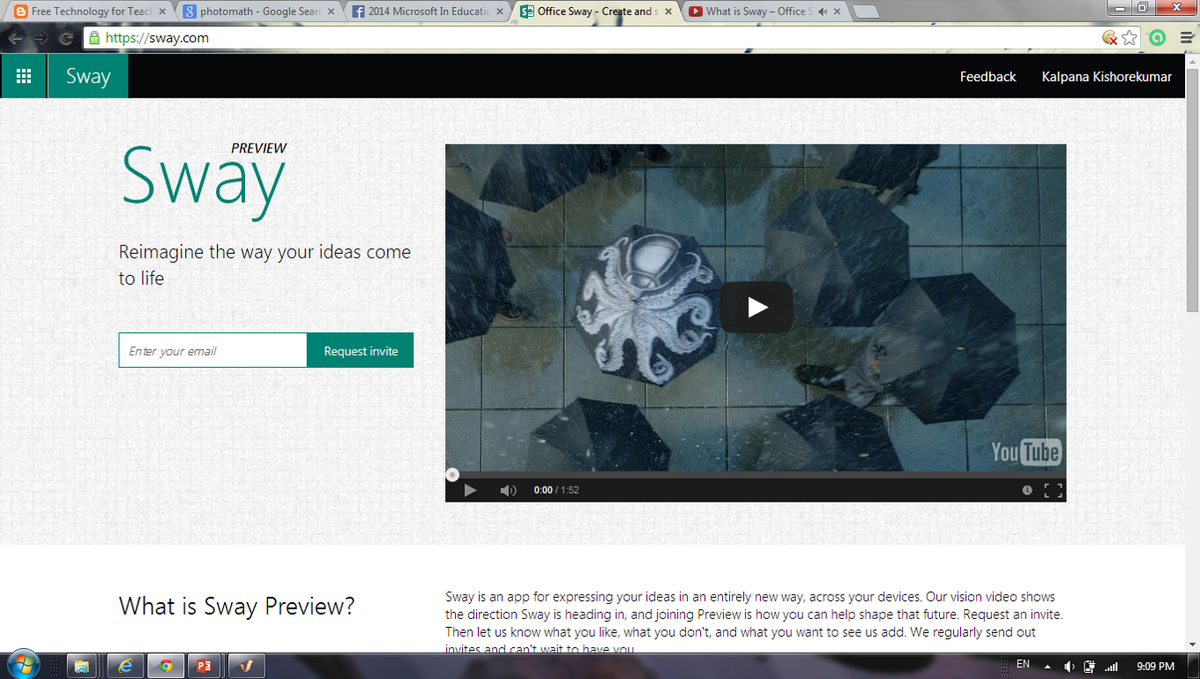This screenshot has height=679, width=1200.
Task: Click the small play icon in video controls
Action: [471, 490]
